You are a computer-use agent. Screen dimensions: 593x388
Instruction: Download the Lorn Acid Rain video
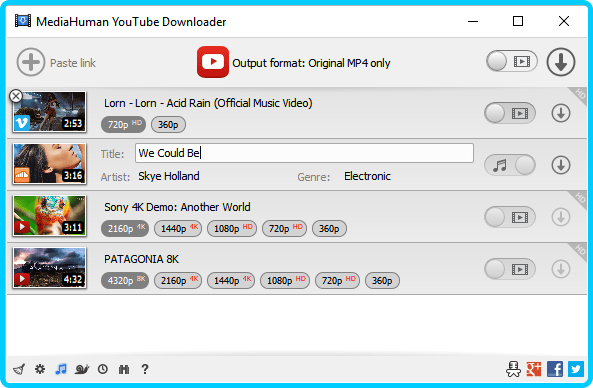(x=560, y=113)
